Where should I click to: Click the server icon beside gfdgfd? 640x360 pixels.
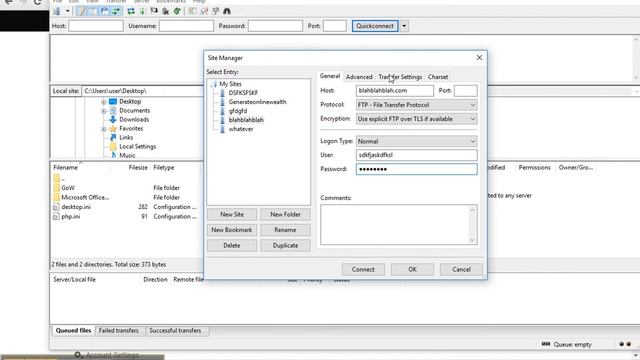pos(222,111)
